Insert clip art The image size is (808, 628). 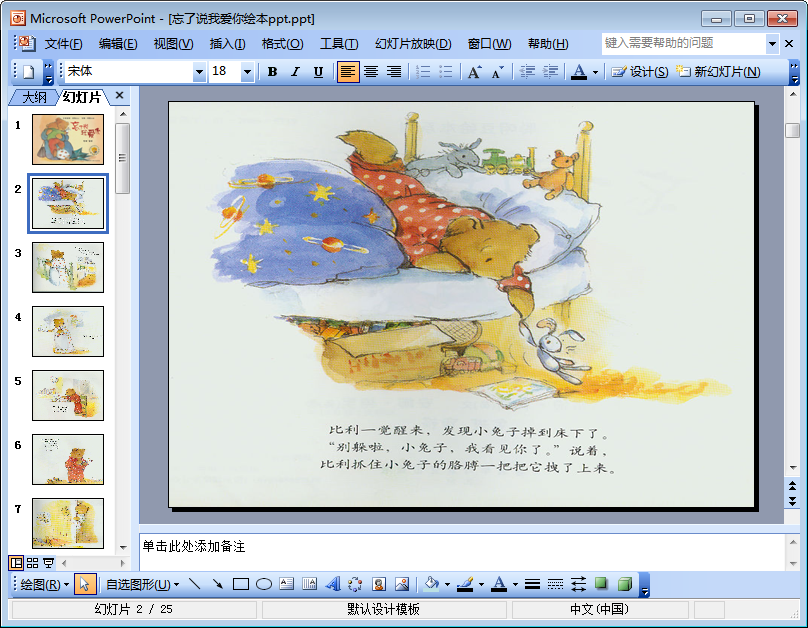pyautogui.click(x=379, y=584)
